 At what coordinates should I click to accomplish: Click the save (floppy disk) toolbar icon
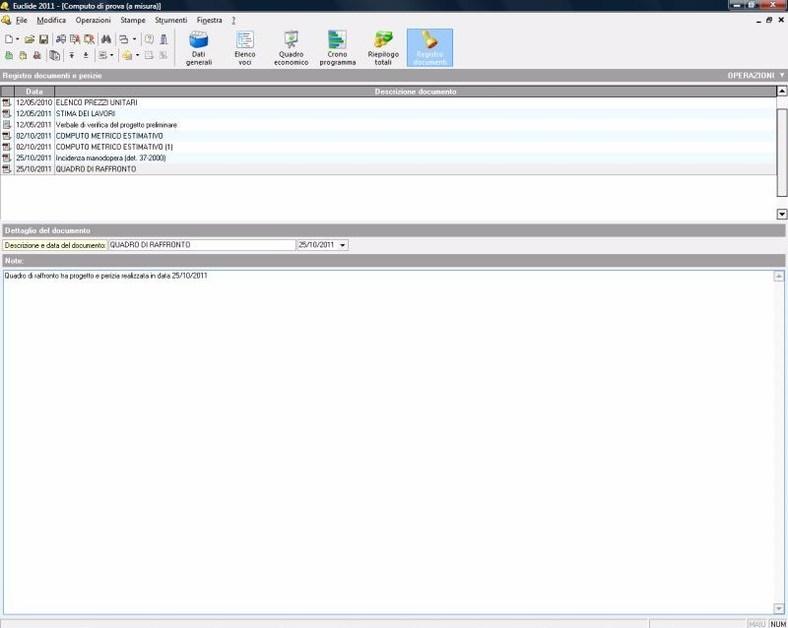click(44, 39)
